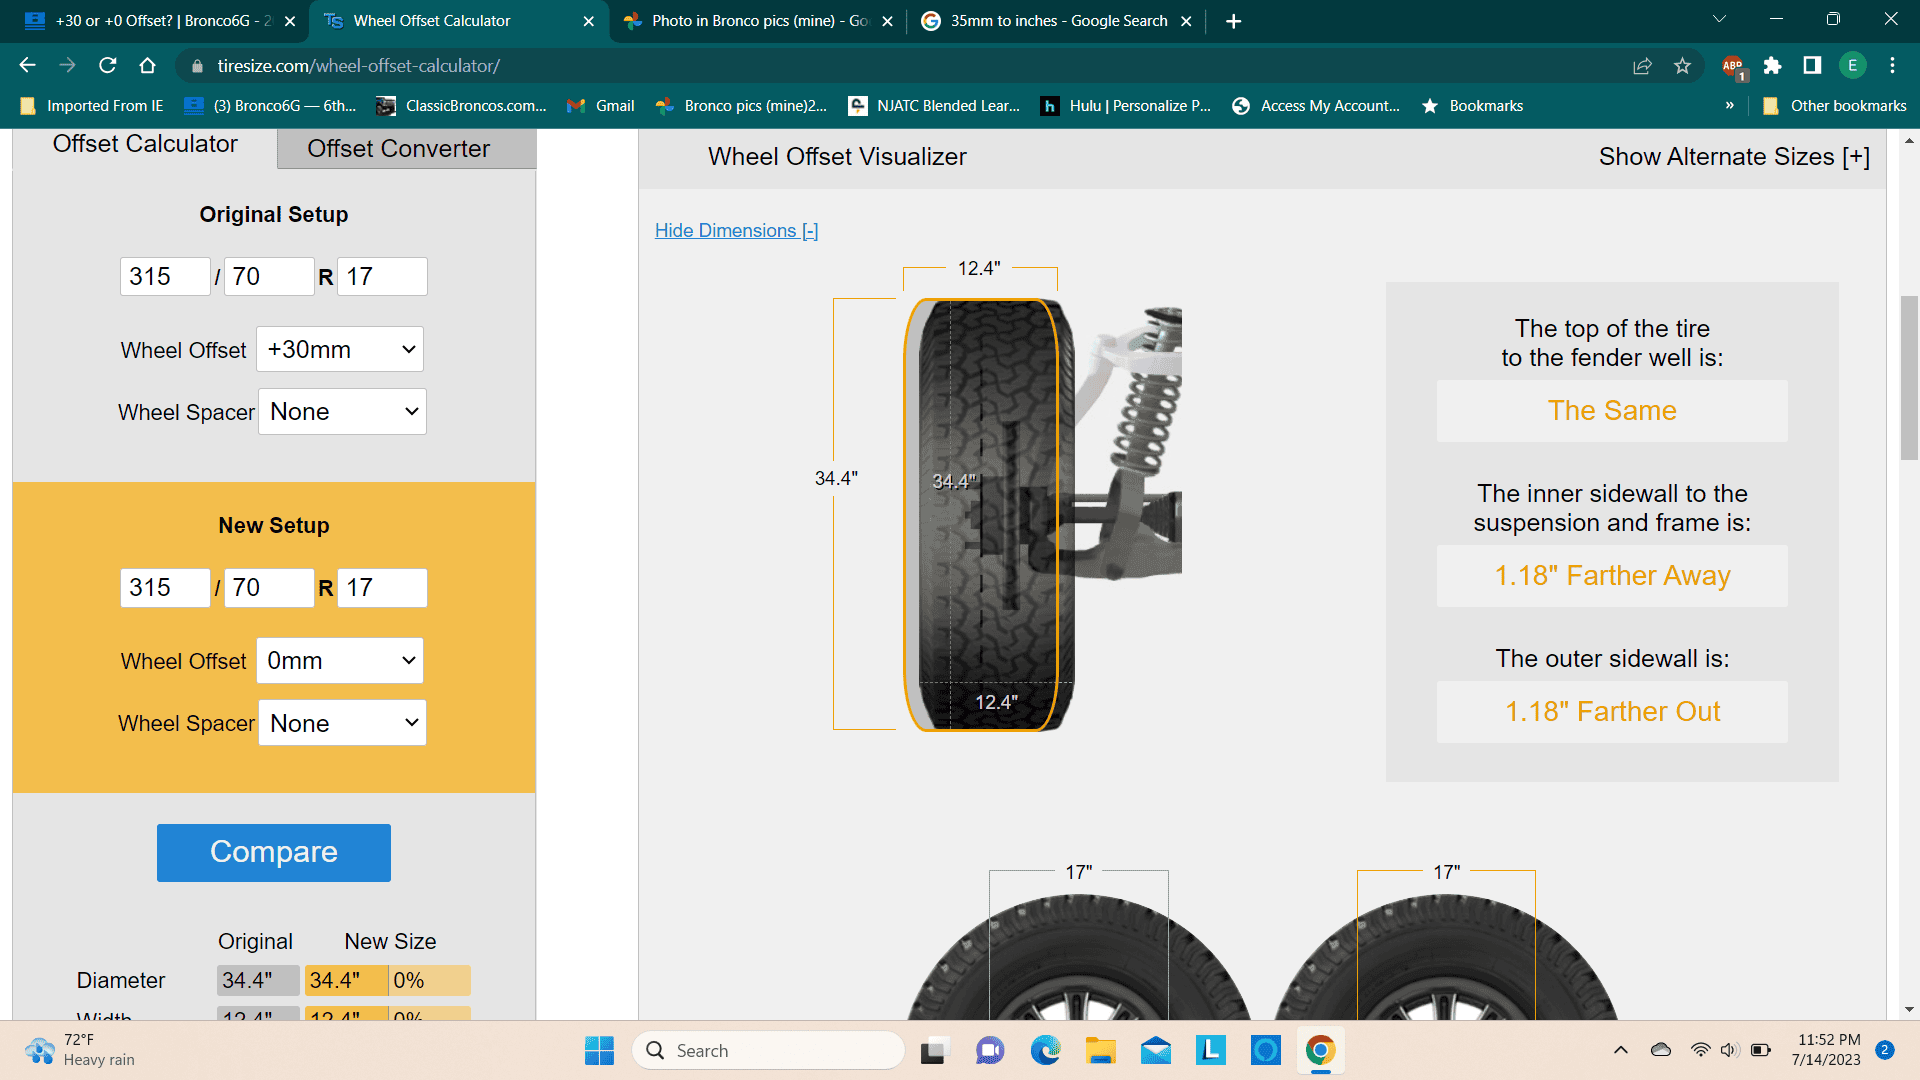Open the Windows Start menu
Screen dimensions: 1920x1080
coord(599,1050)
